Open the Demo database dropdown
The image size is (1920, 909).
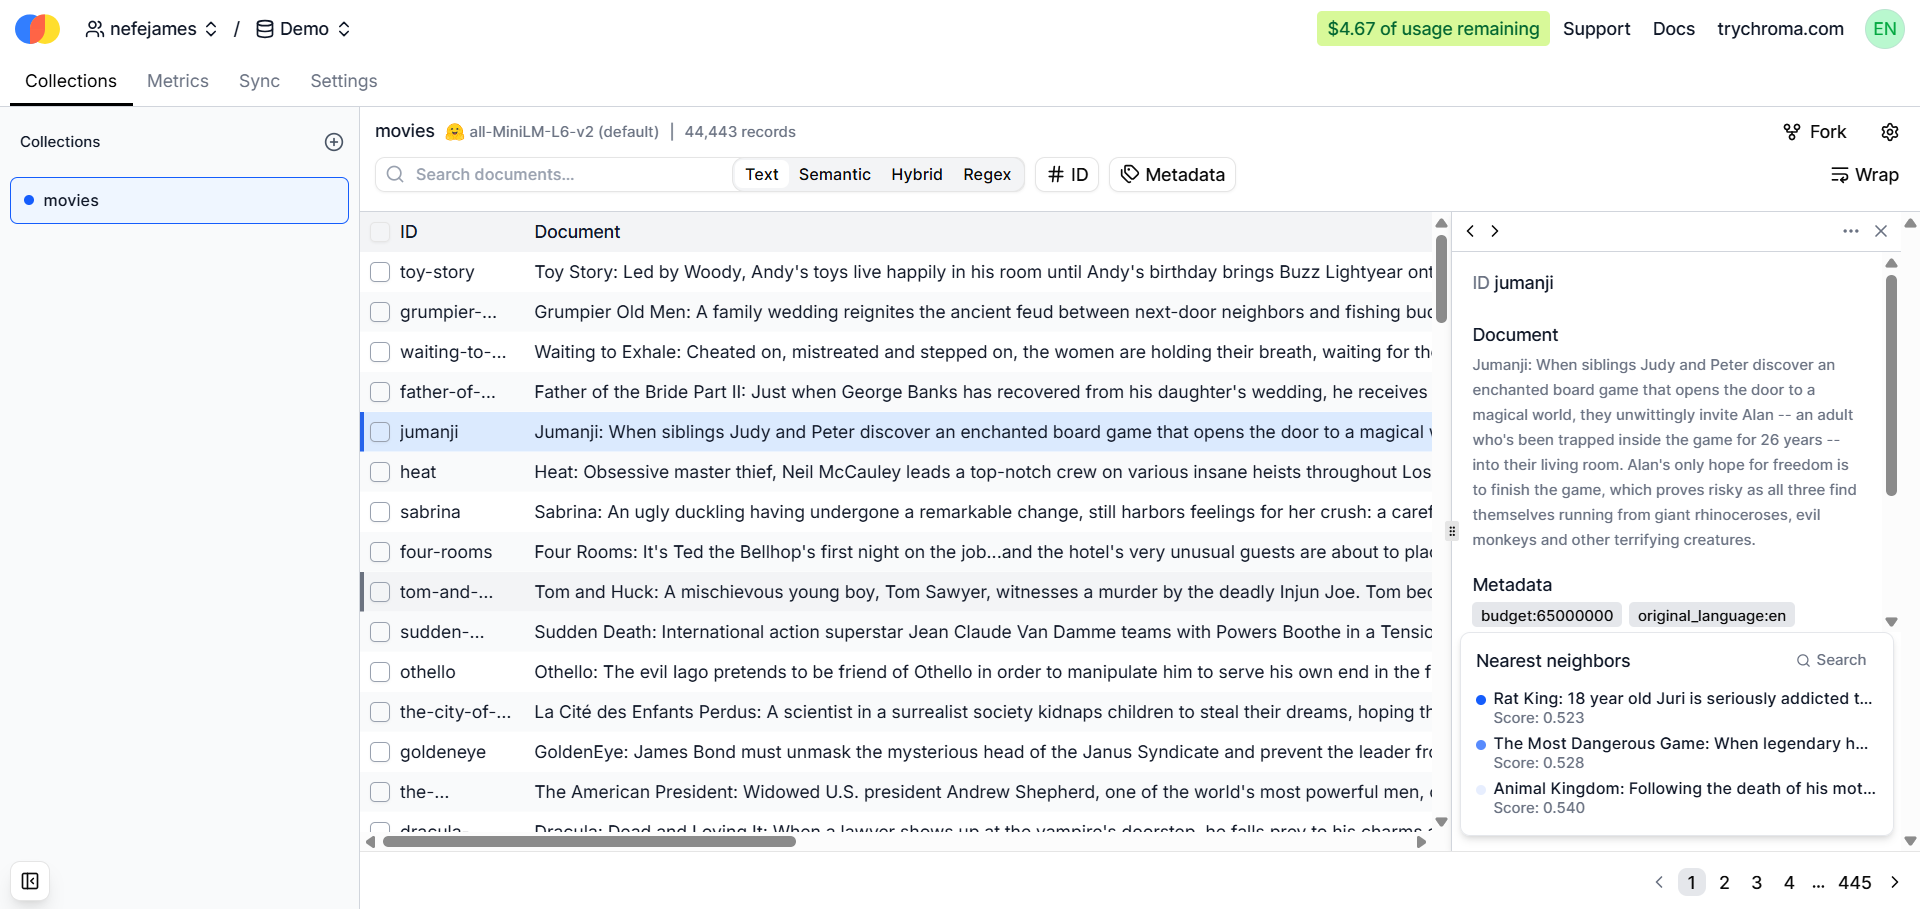(x=303, y=29)
